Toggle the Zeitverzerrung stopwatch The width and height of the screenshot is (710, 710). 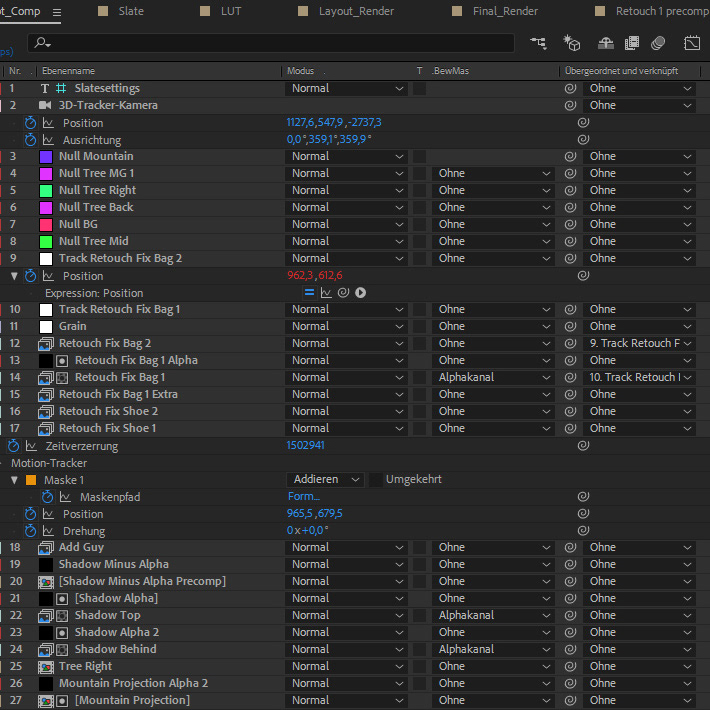coord(14,445)
